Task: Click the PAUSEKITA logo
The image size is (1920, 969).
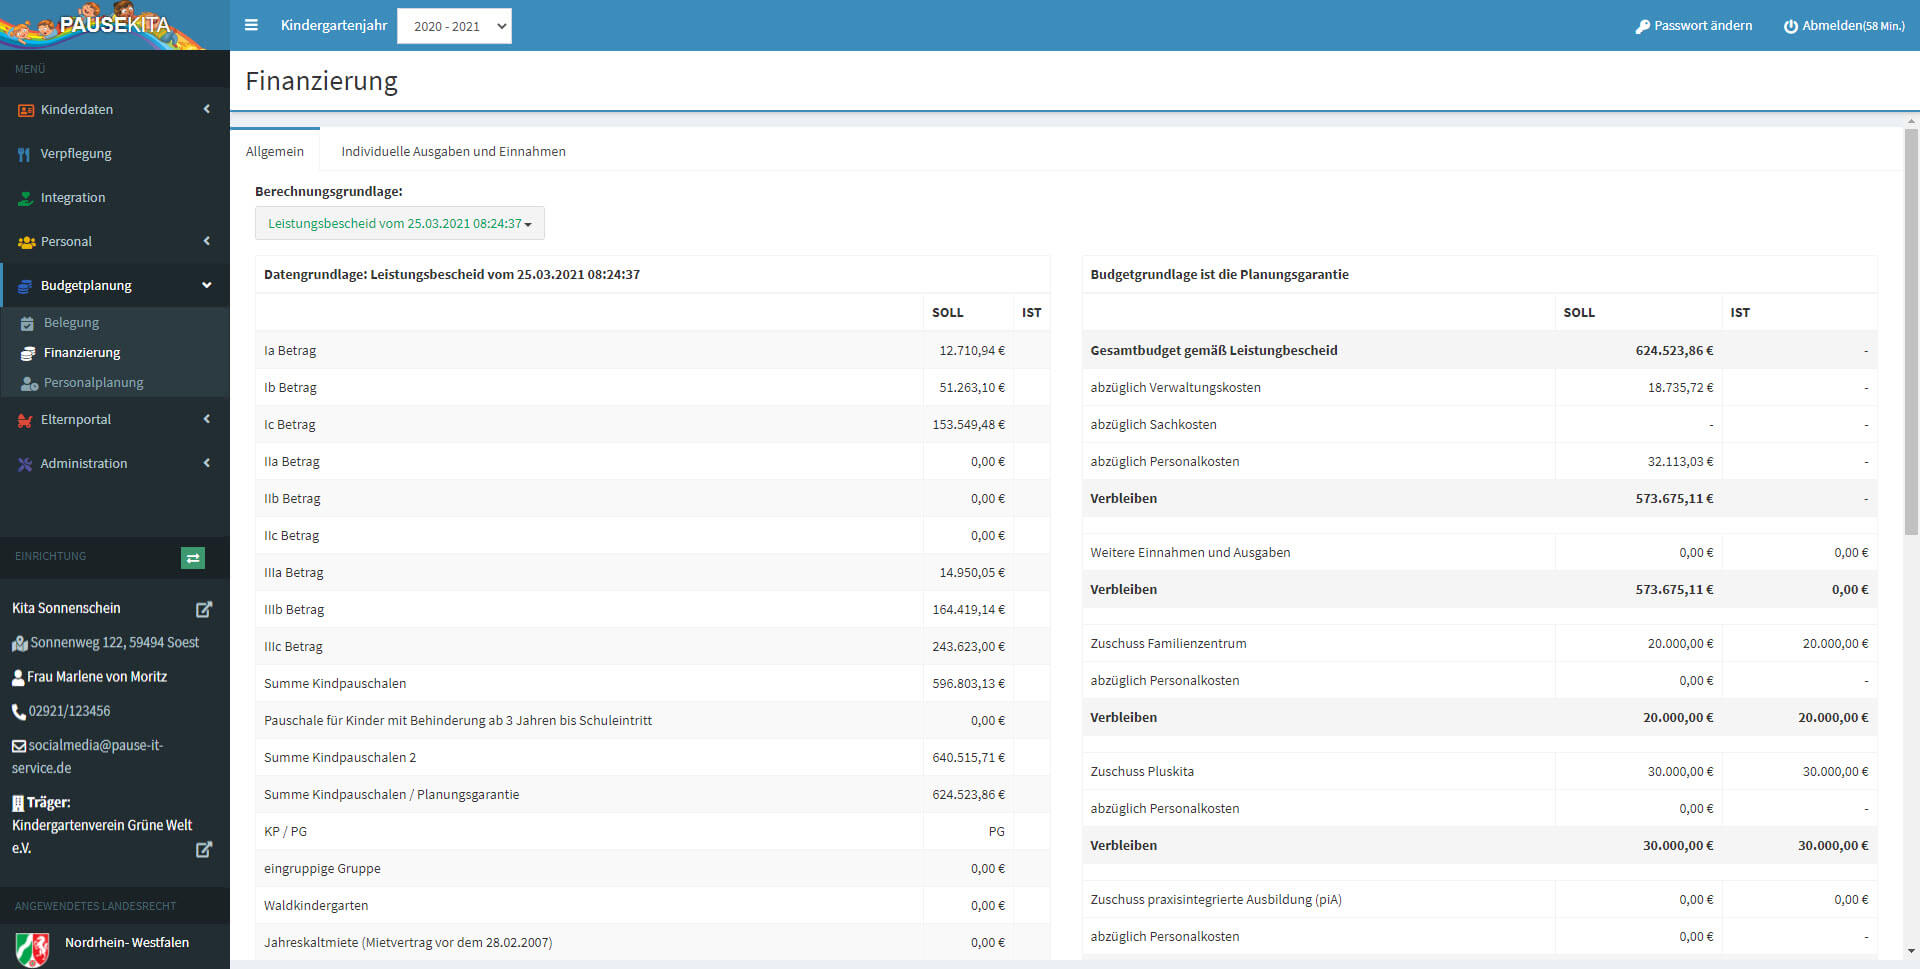Action: [x=110, y=25]
